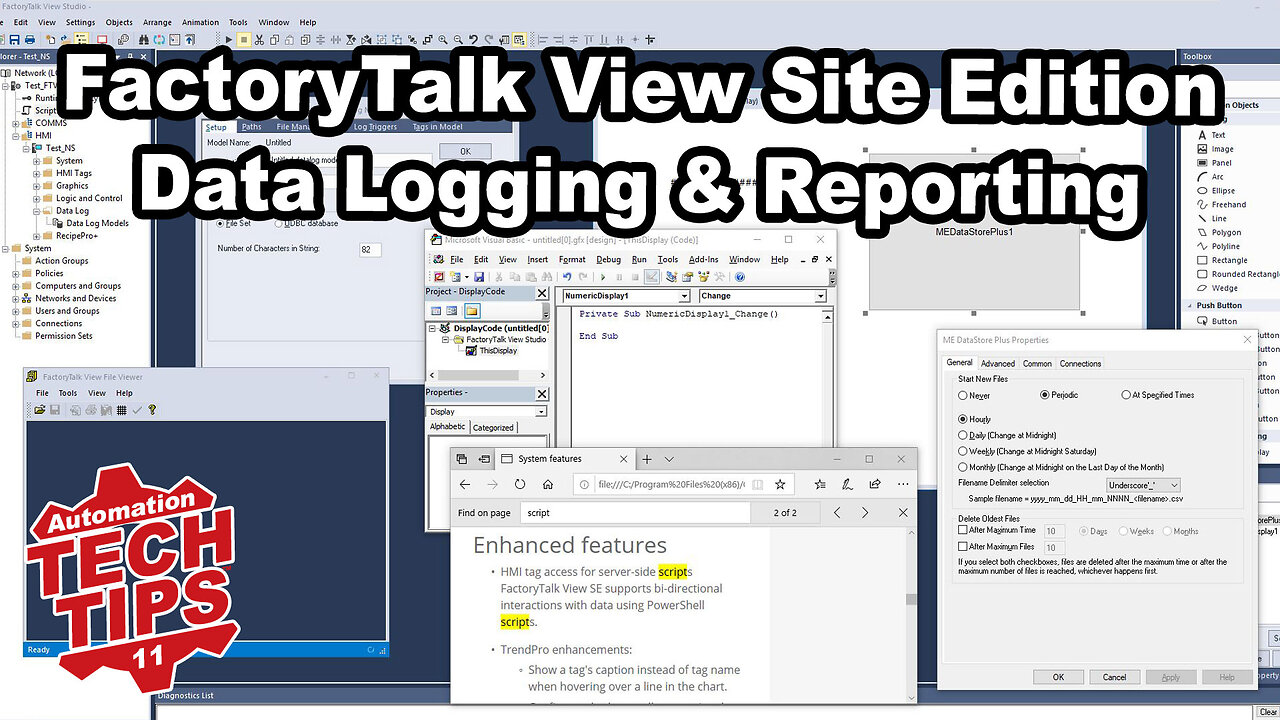Click the grid icon in File Viewer toolbar
The height and width of the screenshot is (720, 1280).
click(x=121, y=410)
